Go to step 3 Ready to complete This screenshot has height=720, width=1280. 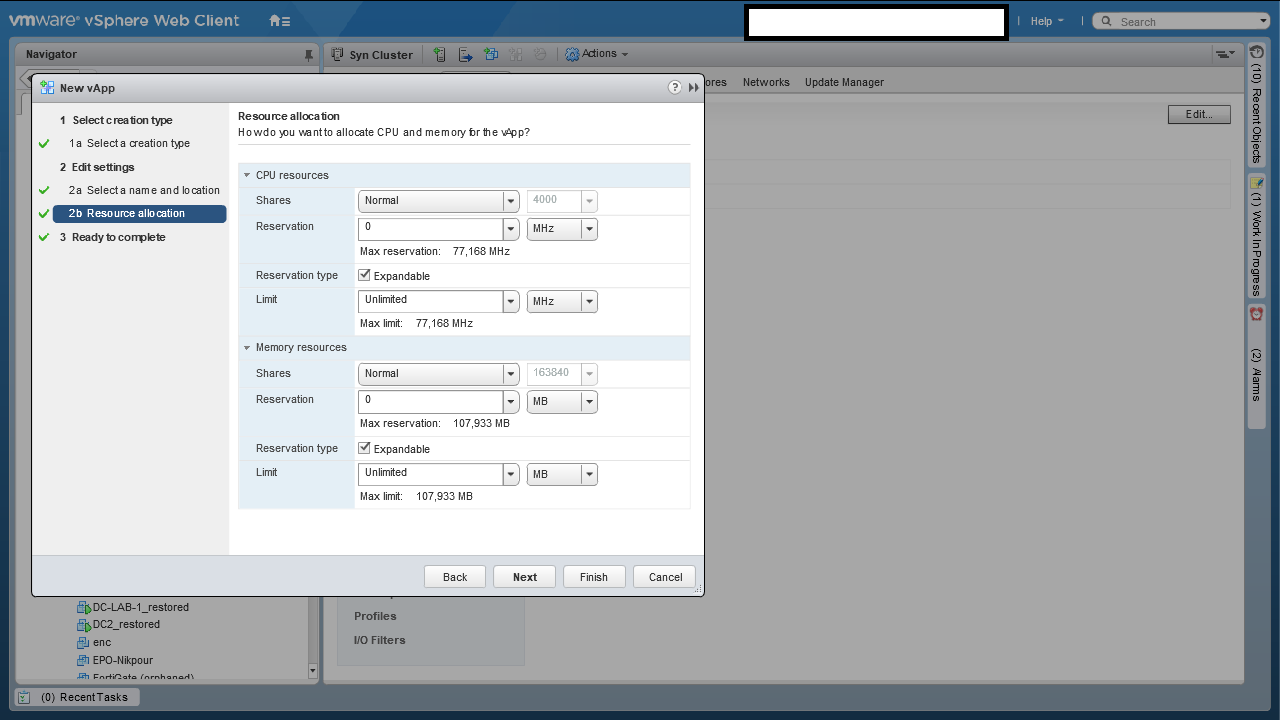point(118,237)
